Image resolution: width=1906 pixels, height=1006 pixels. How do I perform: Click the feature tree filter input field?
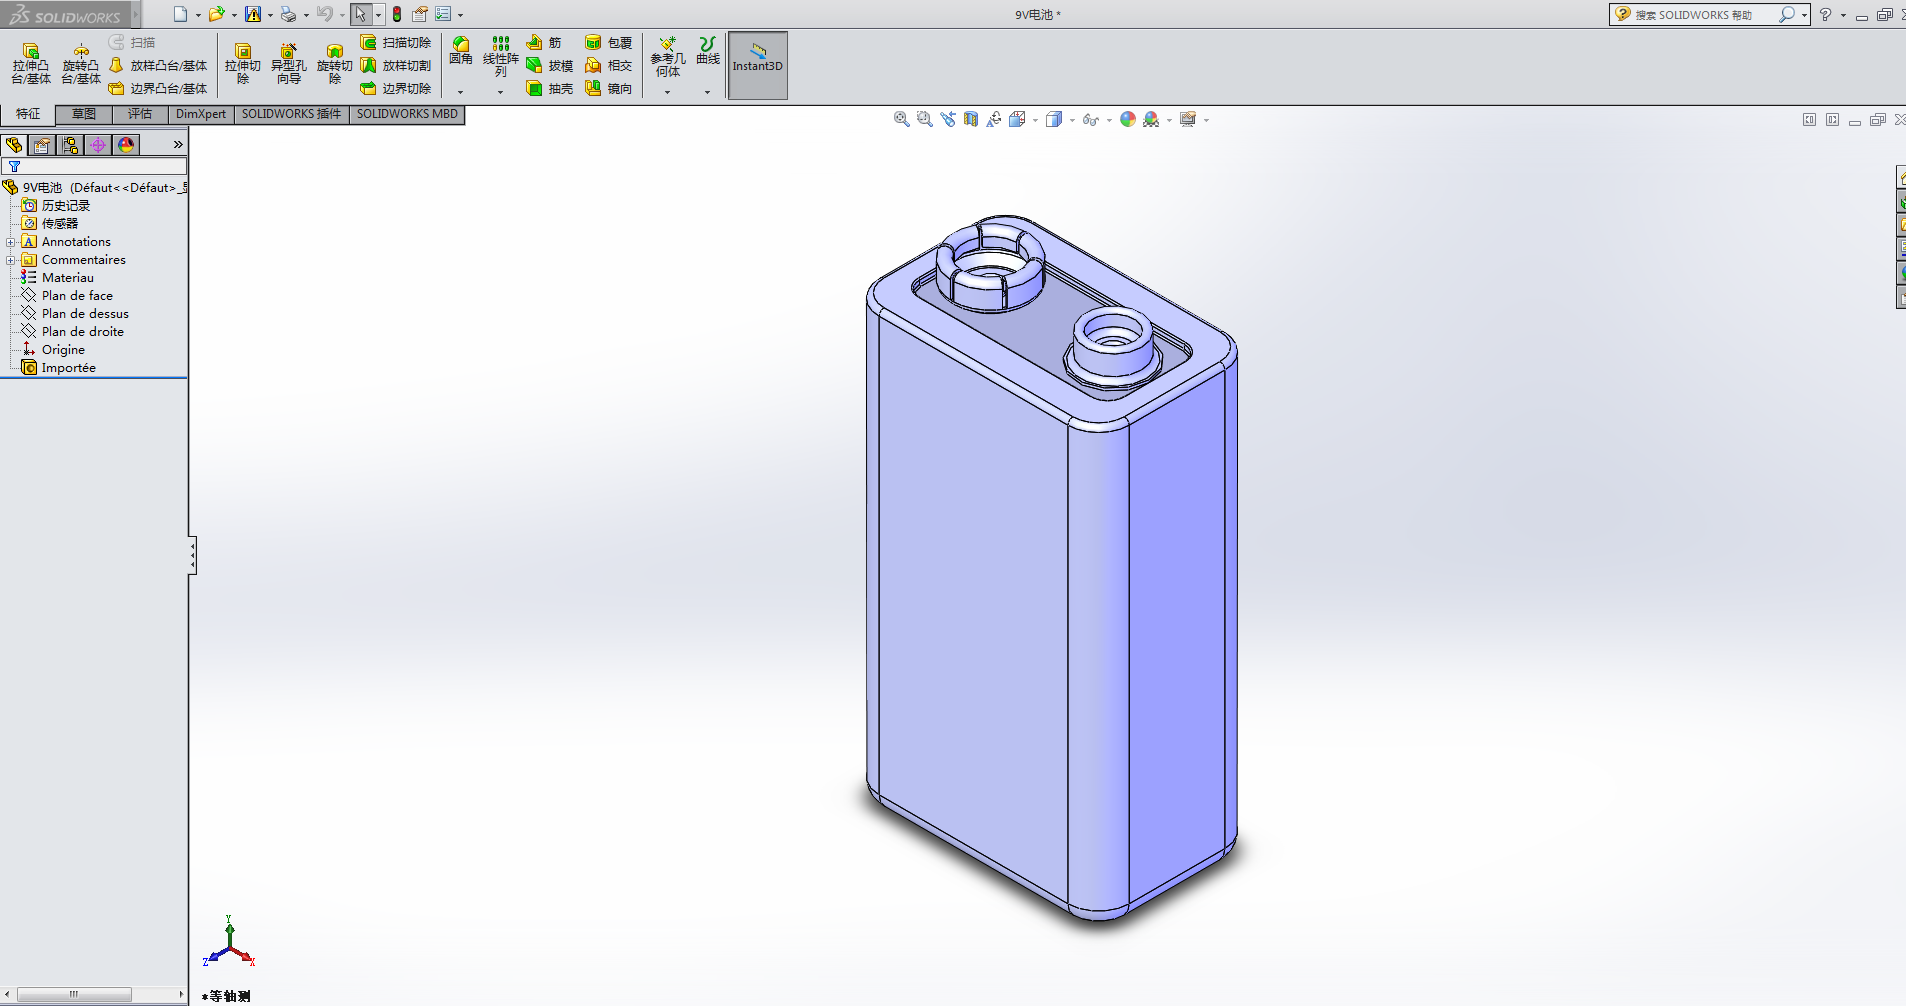click(94, 166)
